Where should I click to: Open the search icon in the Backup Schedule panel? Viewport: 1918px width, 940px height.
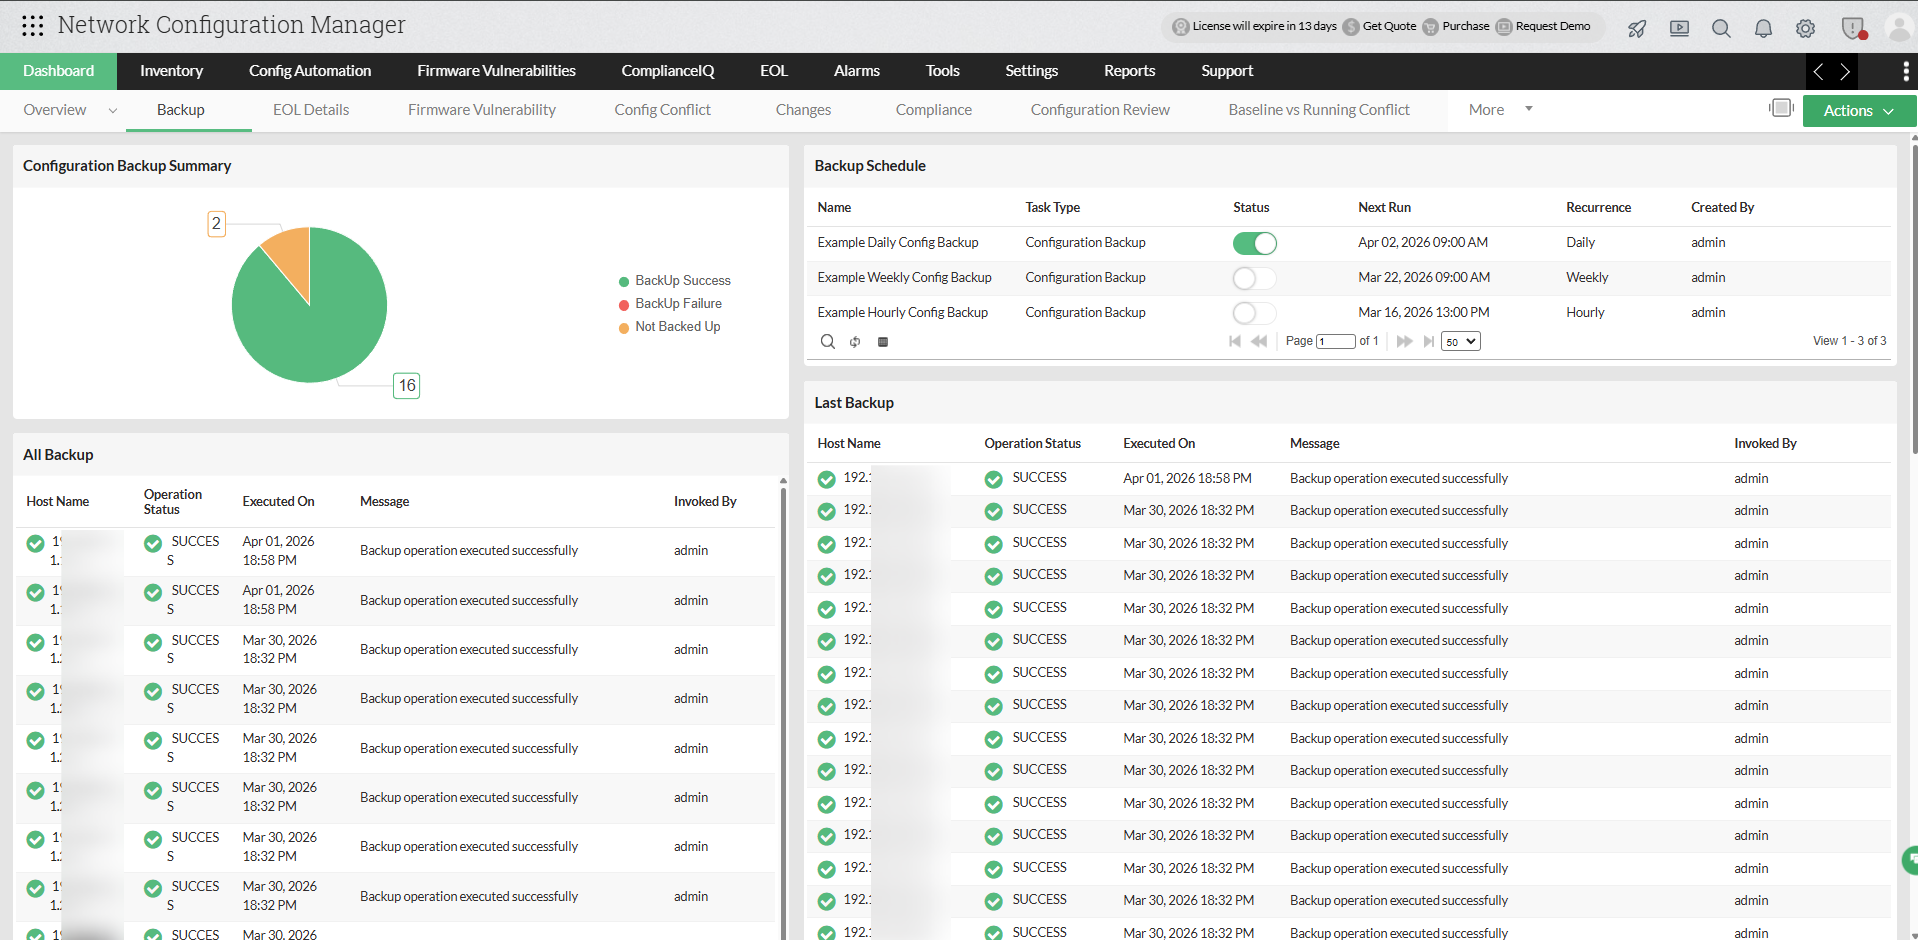tap(827, 341)
